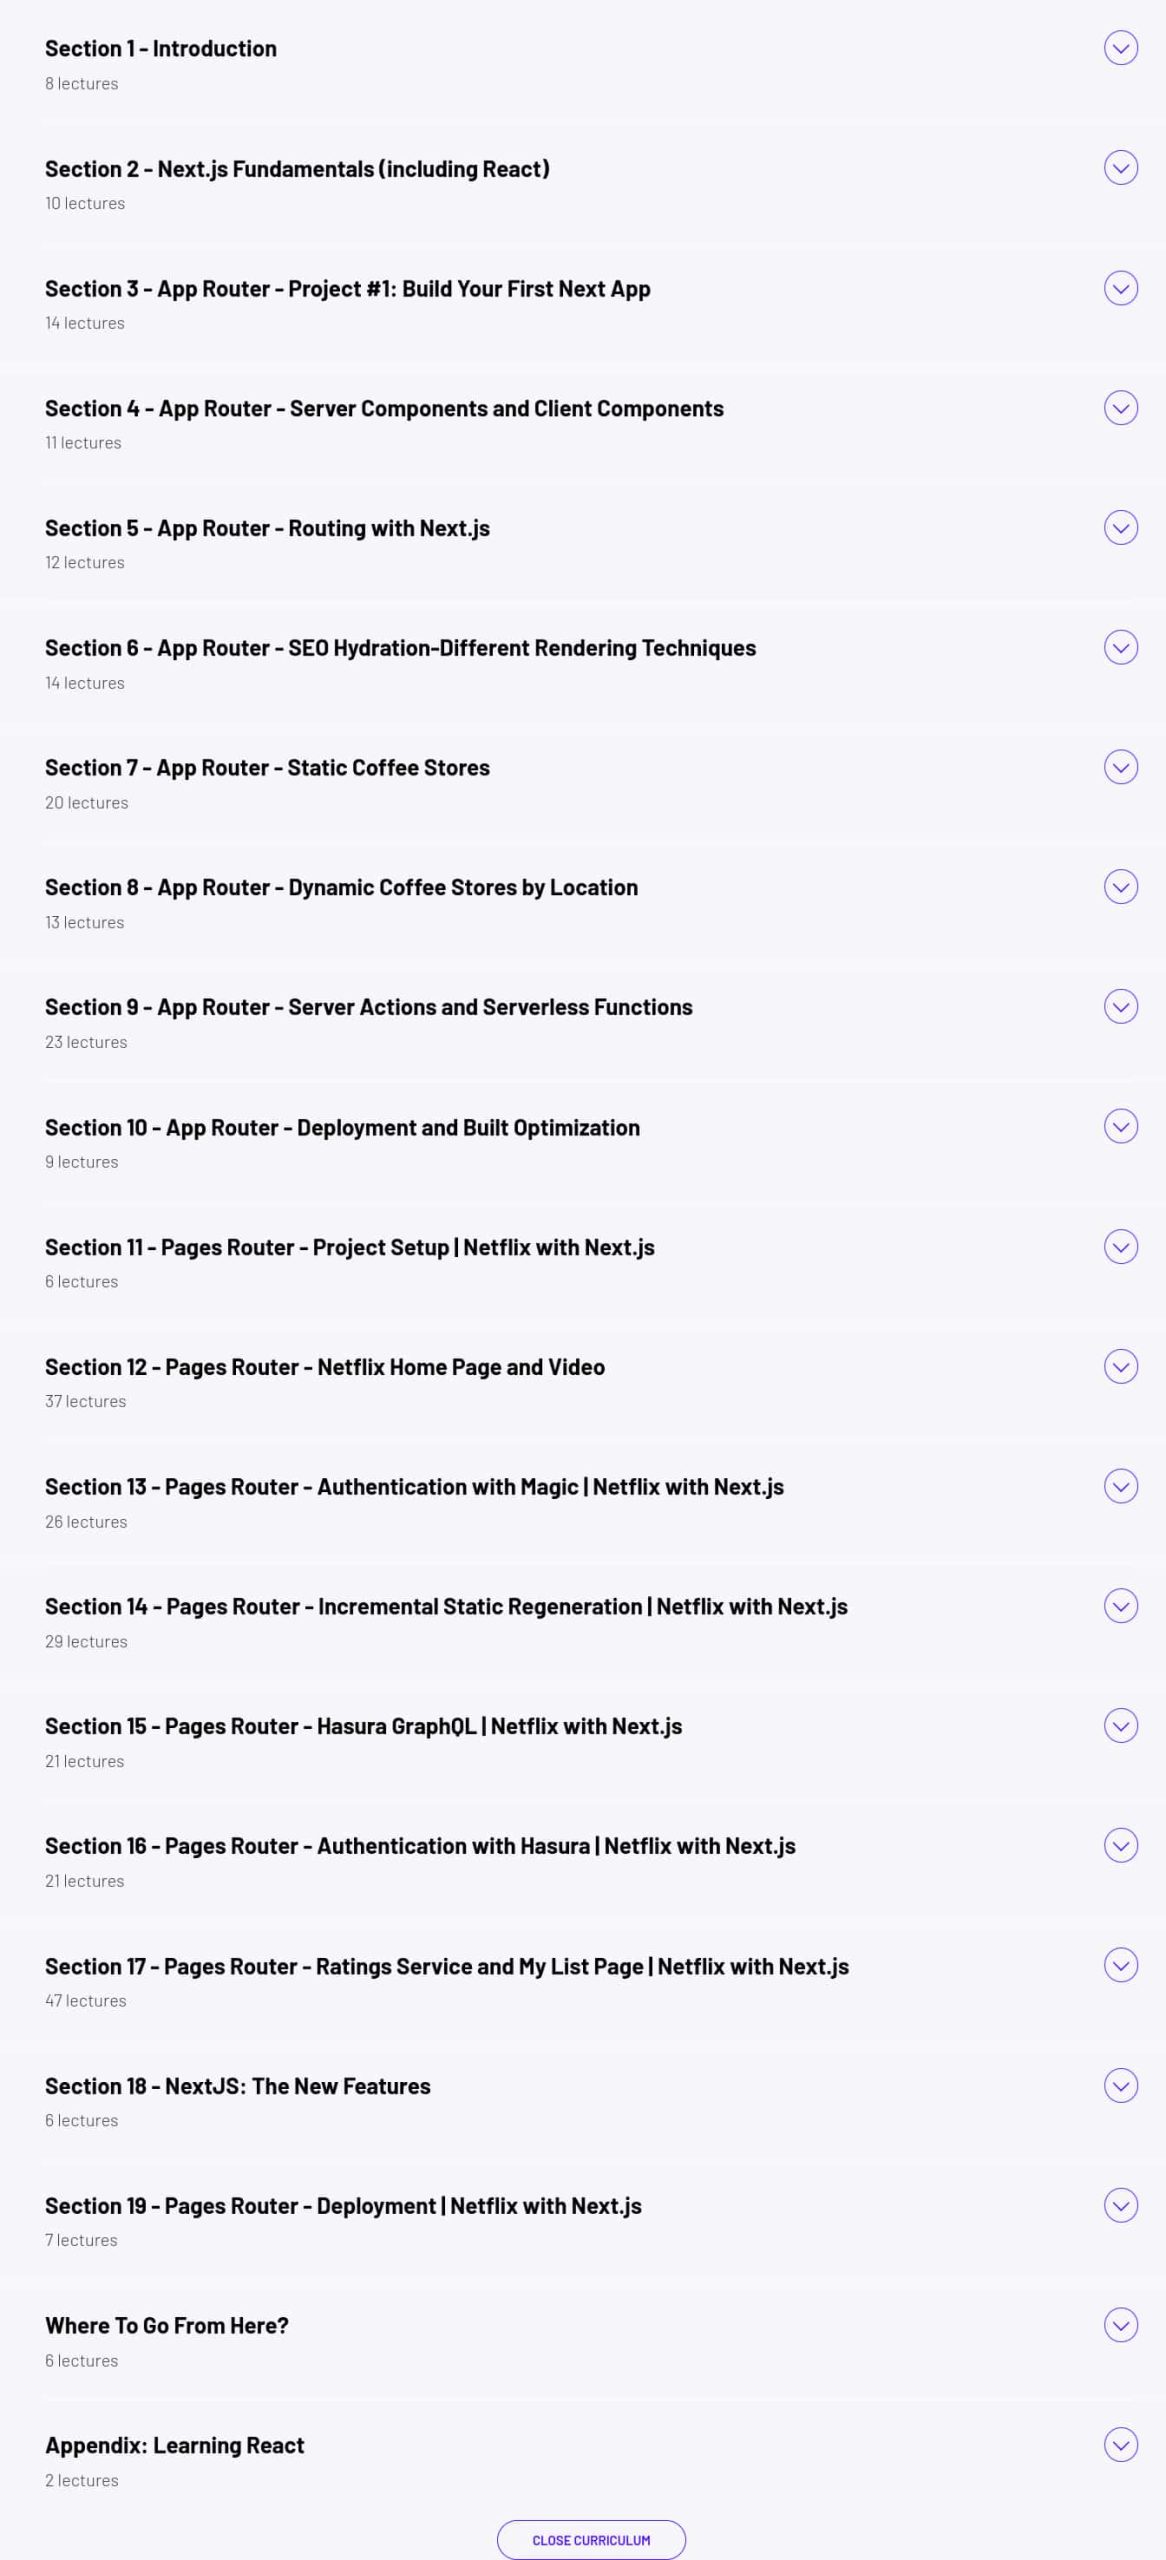Click 'Section 15 - Pages Router - Hasura GraphQL' title

pos(363,1727)
